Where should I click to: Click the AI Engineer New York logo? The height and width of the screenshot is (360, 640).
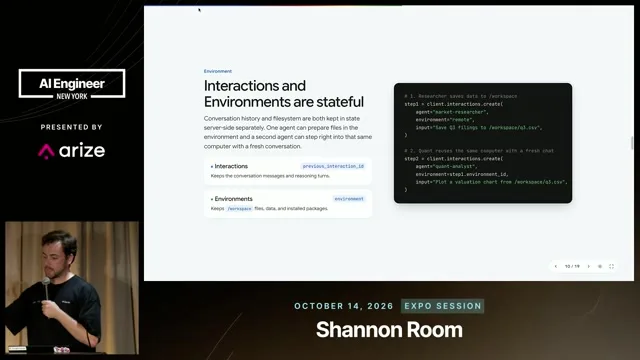tap(72, 84)
